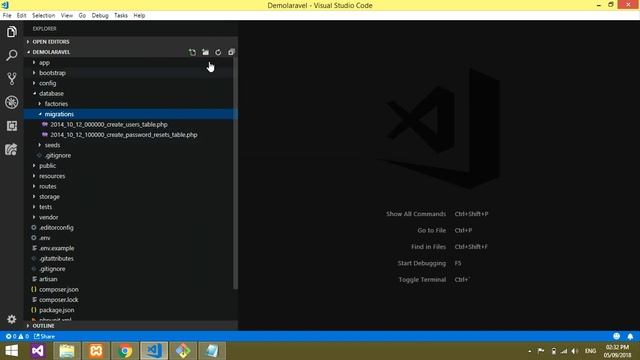This screenshot has height=360, width=640.
Task: Refresh the explorer tree
Action: 218,52
